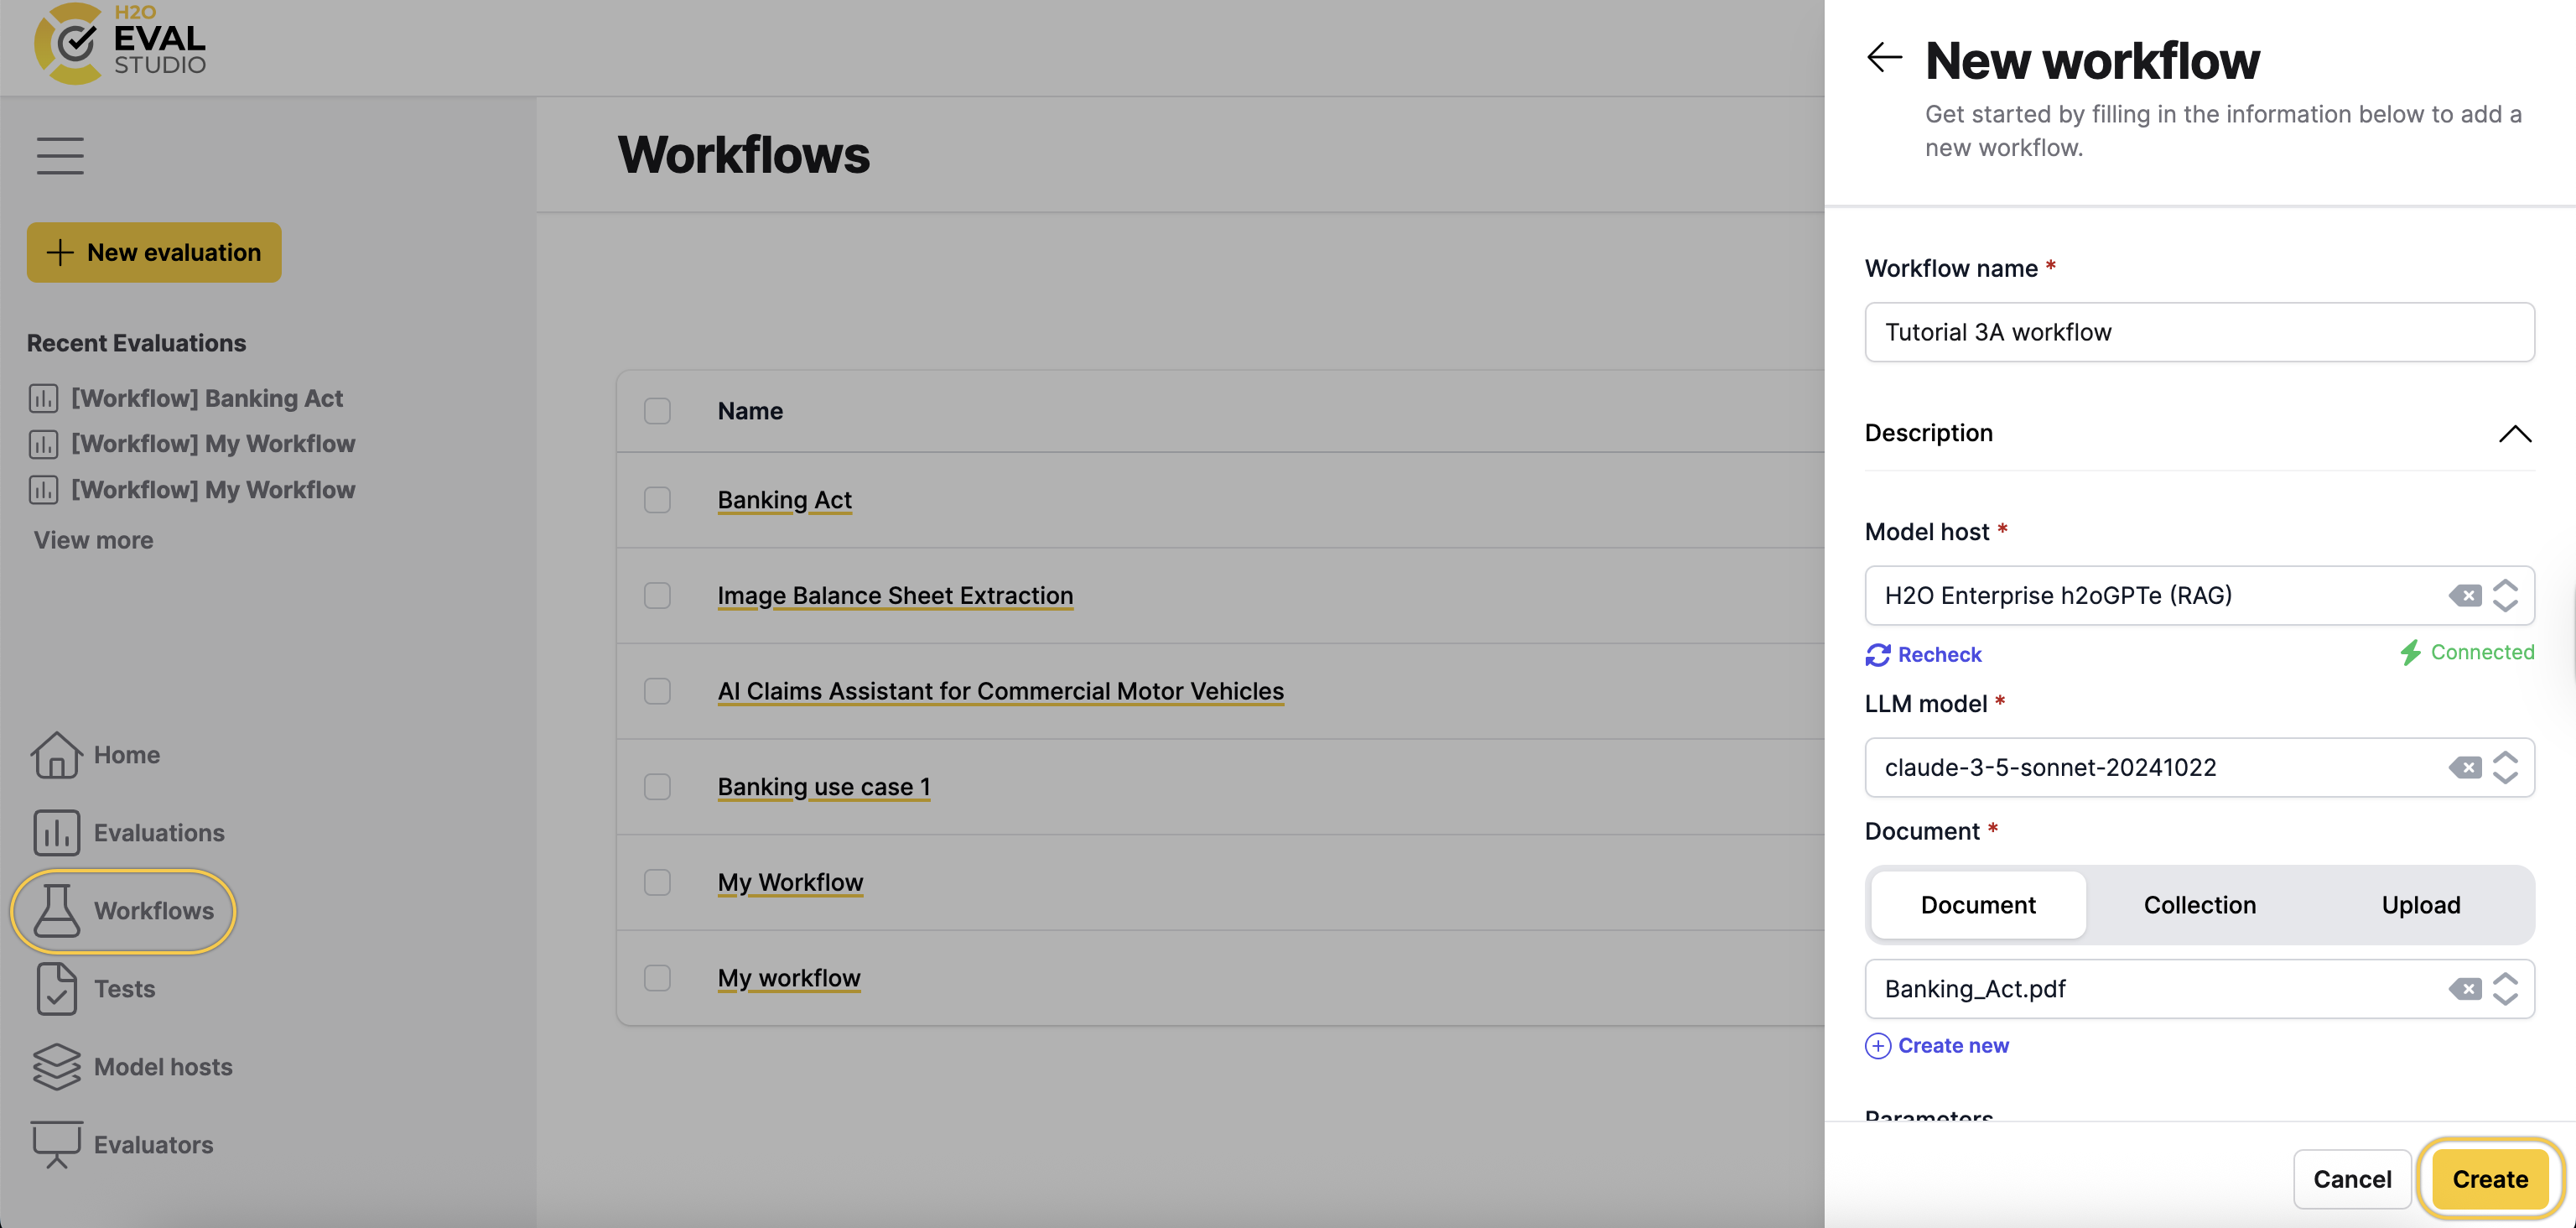Switch to the Collection tab
The height and width of the screenshot is (1228, 2576).
pos(2199,904)
